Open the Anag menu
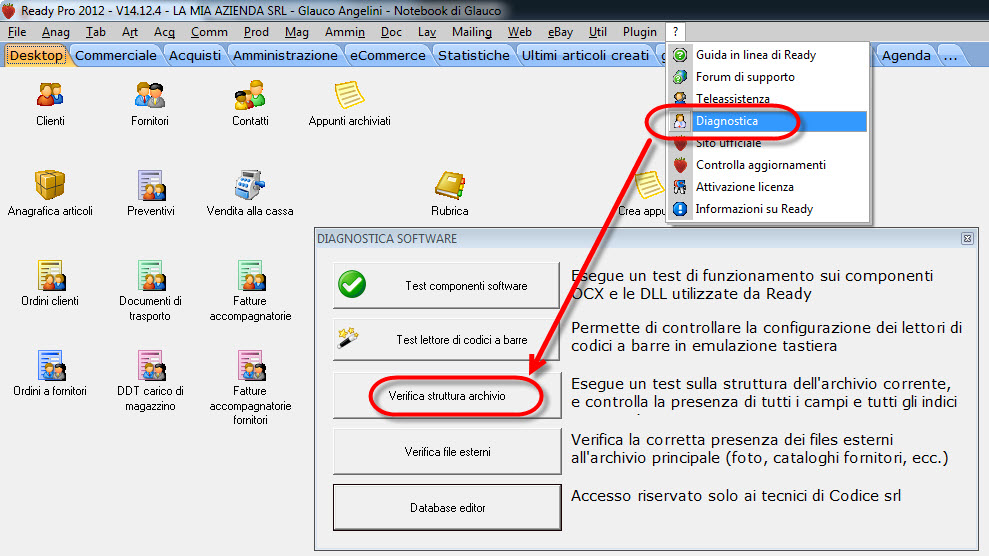This screenshot has height=556, width=989. click(56, 32)
